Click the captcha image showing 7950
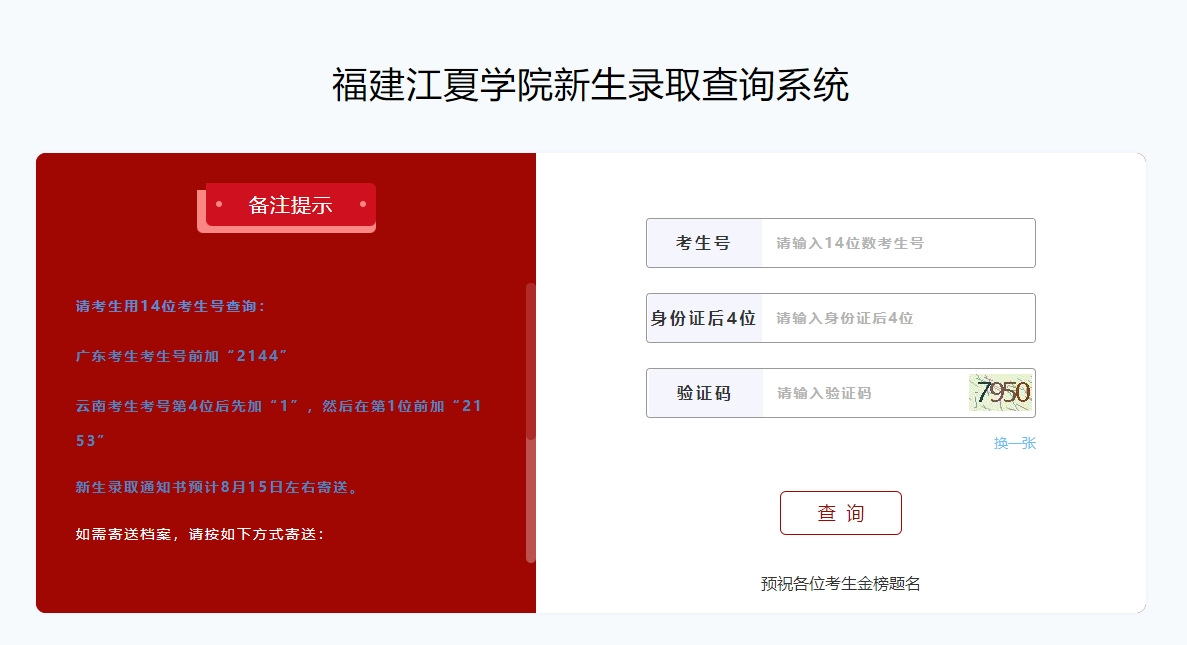Screen dimensions: 1187x645 pyautogui.click(x=1000, y=393)
